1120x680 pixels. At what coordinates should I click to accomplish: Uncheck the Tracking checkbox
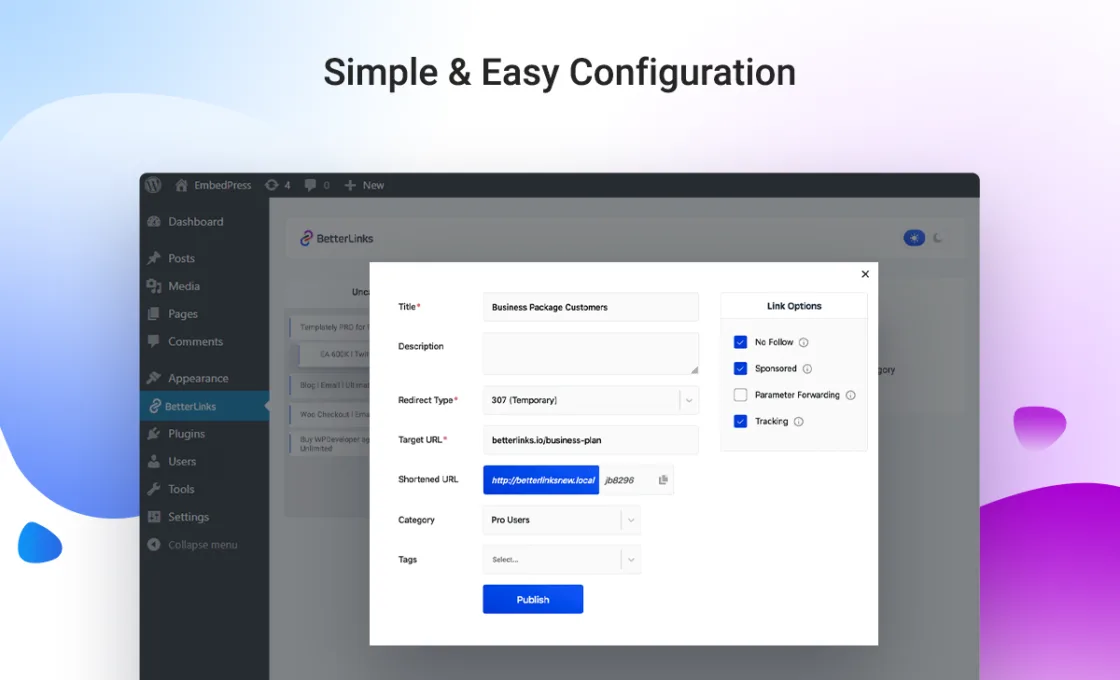741,421
